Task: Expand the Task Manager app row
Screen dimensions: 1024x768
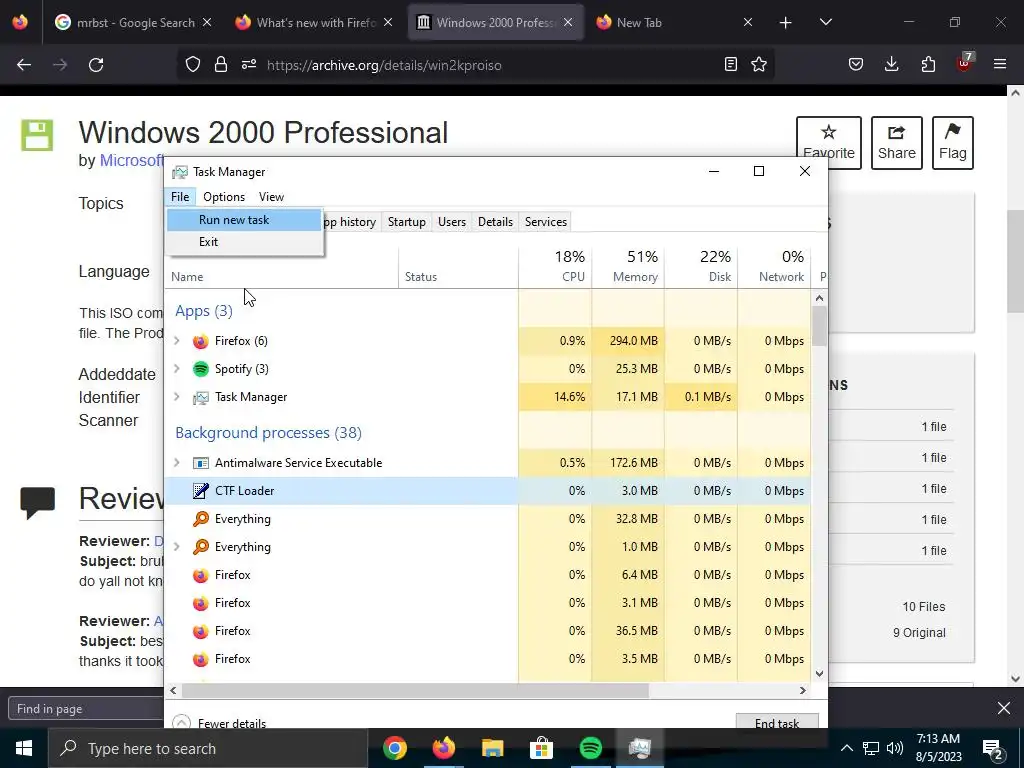Action: coord(176,397)
